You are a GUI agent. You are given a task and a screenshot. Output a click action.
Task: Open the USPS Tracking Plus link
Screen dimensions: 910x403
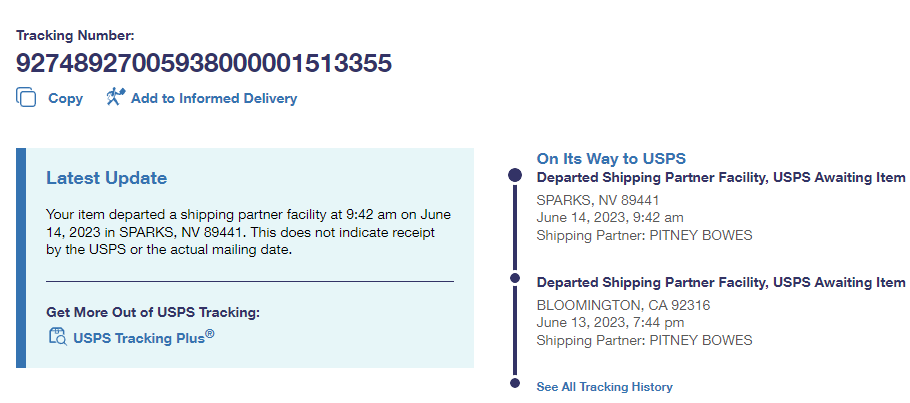[143, 337]
